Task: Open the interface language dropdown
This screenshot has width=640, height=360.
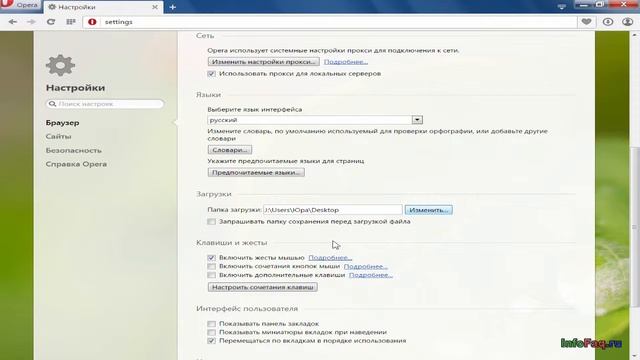Action: [x=315, y=120]
